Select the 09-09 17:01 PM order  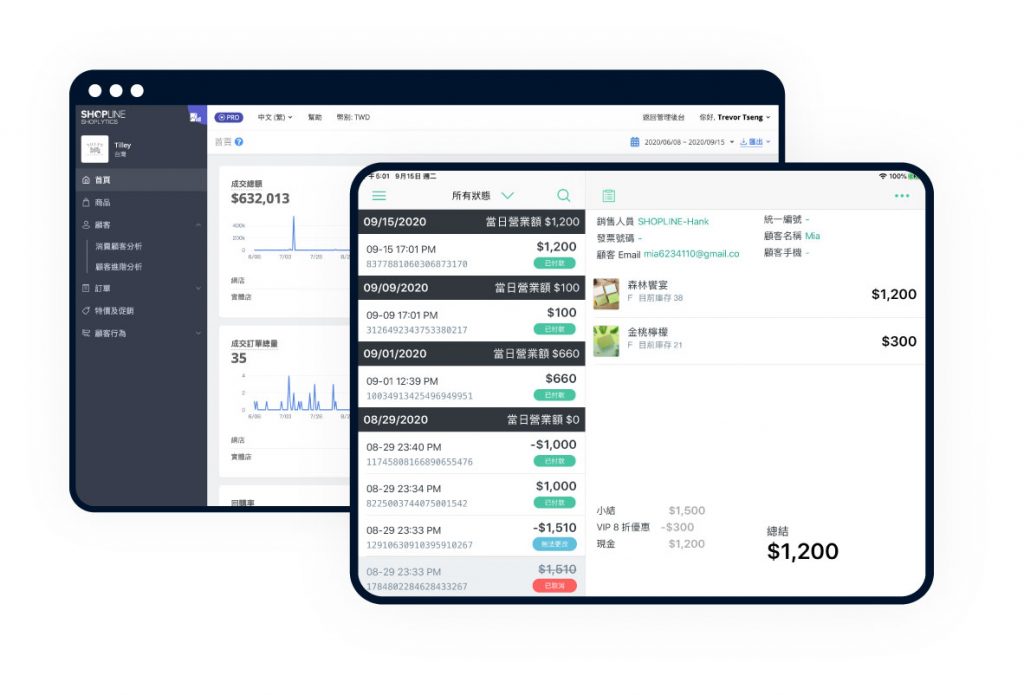[x=472, y=321]
